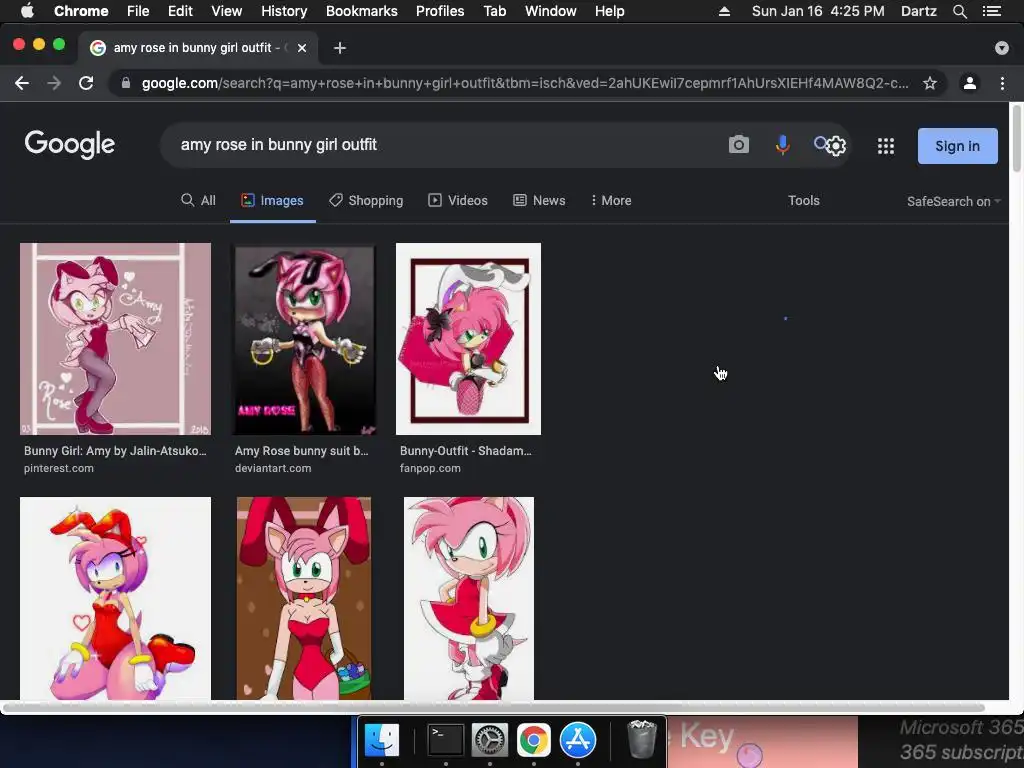Reload the current page
1024x768 pixels.
(86, 83)
